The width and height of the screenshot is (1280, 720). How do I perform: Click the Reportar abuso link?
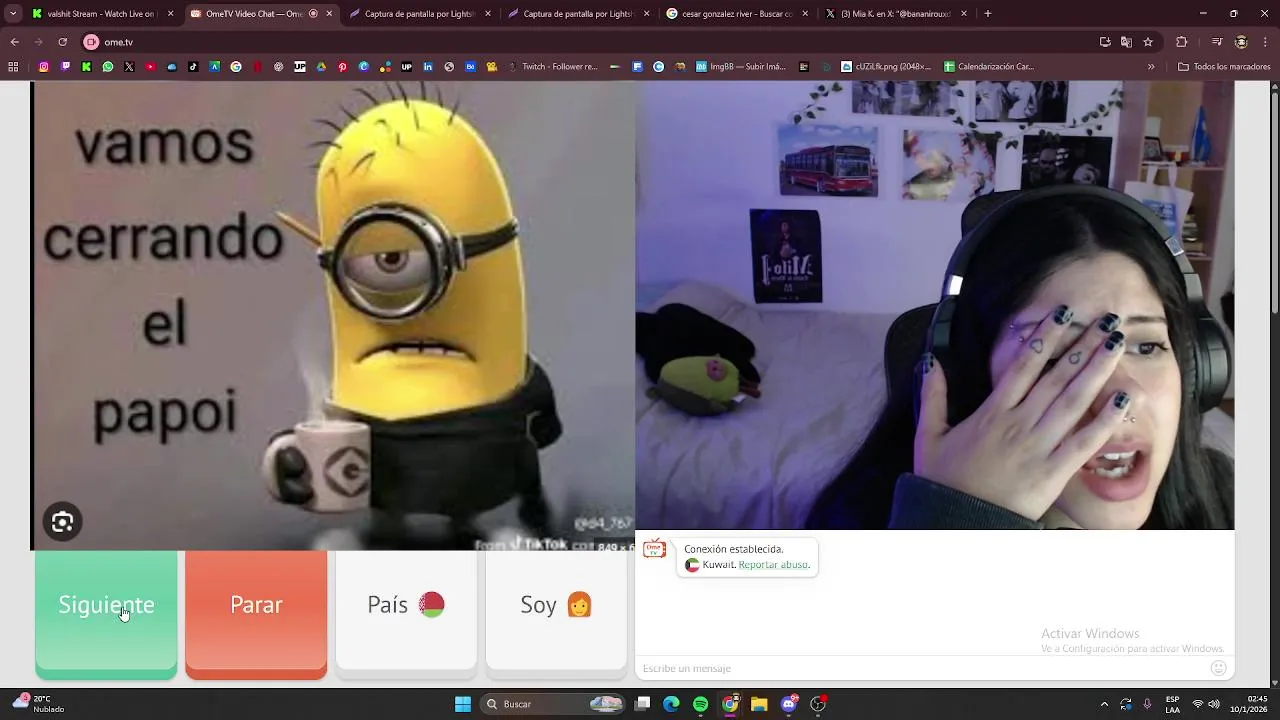773,565
